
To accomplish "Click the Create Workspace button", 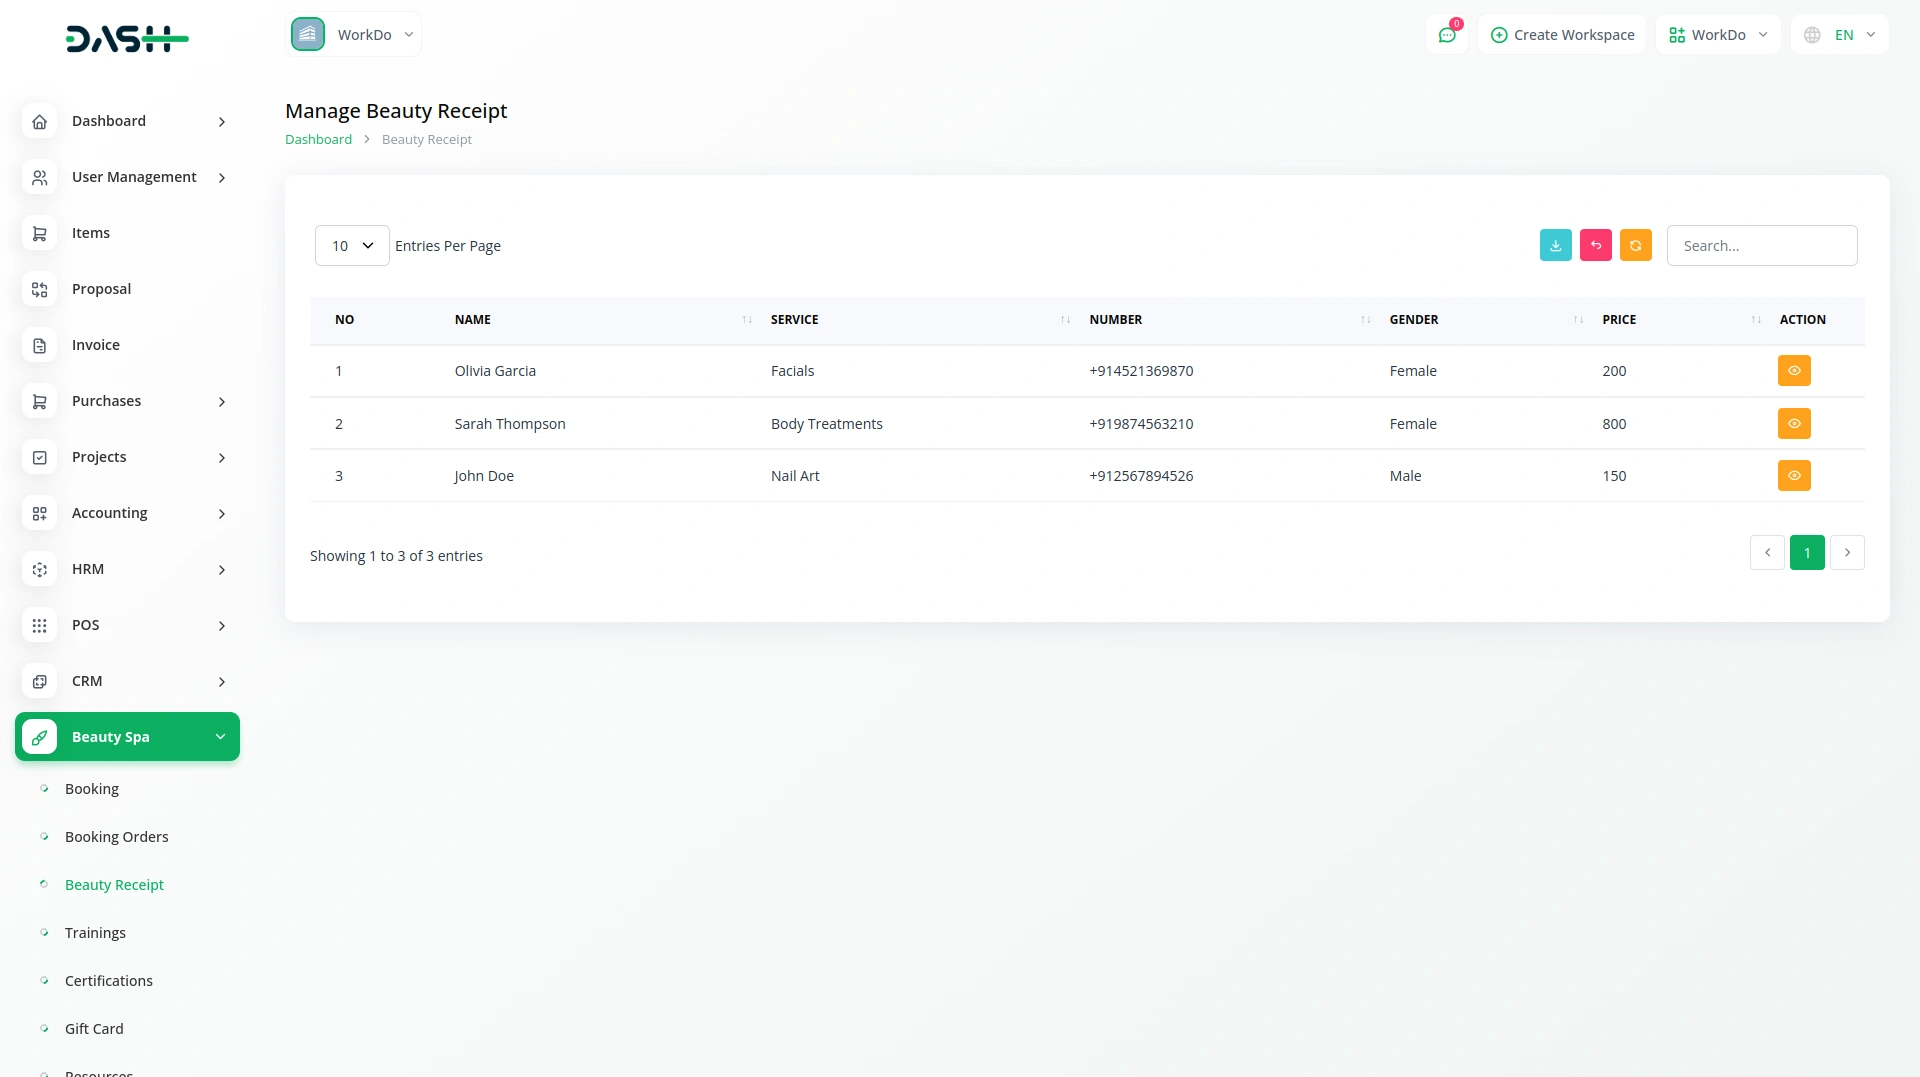I will click(1562, 35).
